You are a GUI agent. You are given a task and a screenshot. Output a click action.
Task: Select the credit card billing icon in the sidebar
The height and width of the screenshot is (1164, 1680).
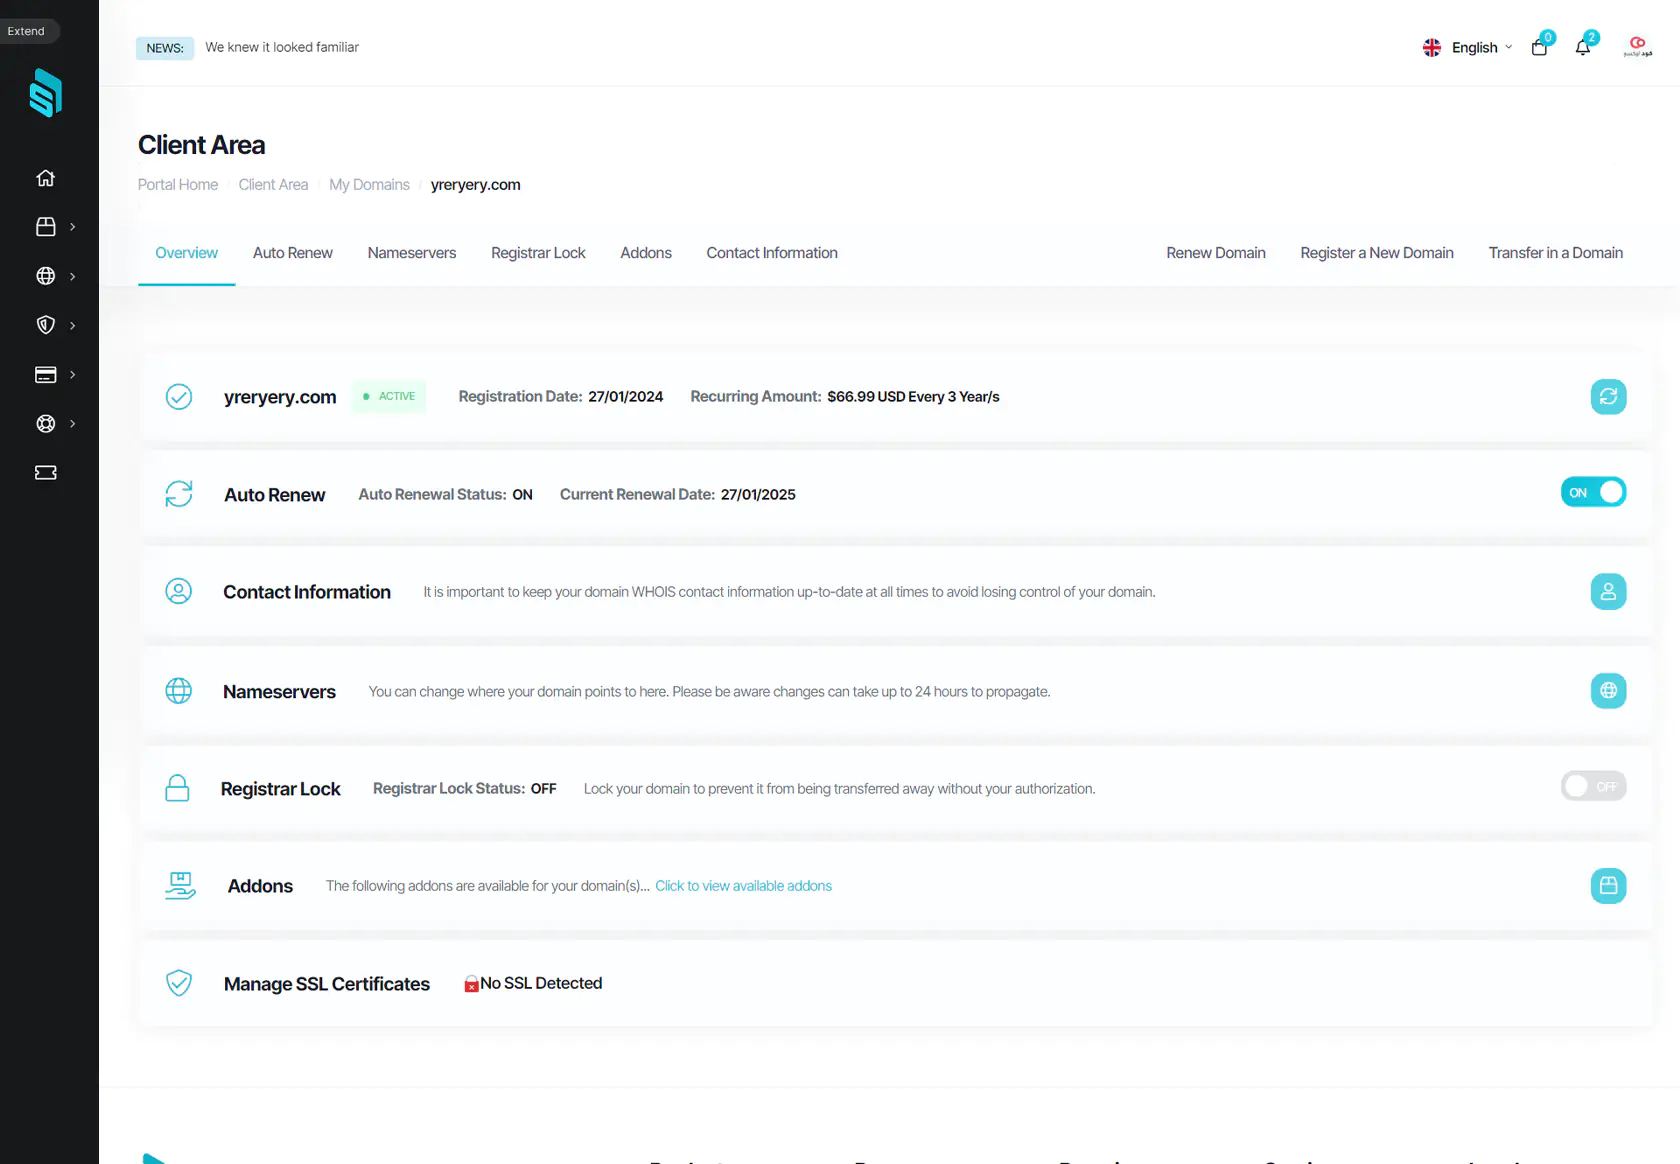point(45,374)
